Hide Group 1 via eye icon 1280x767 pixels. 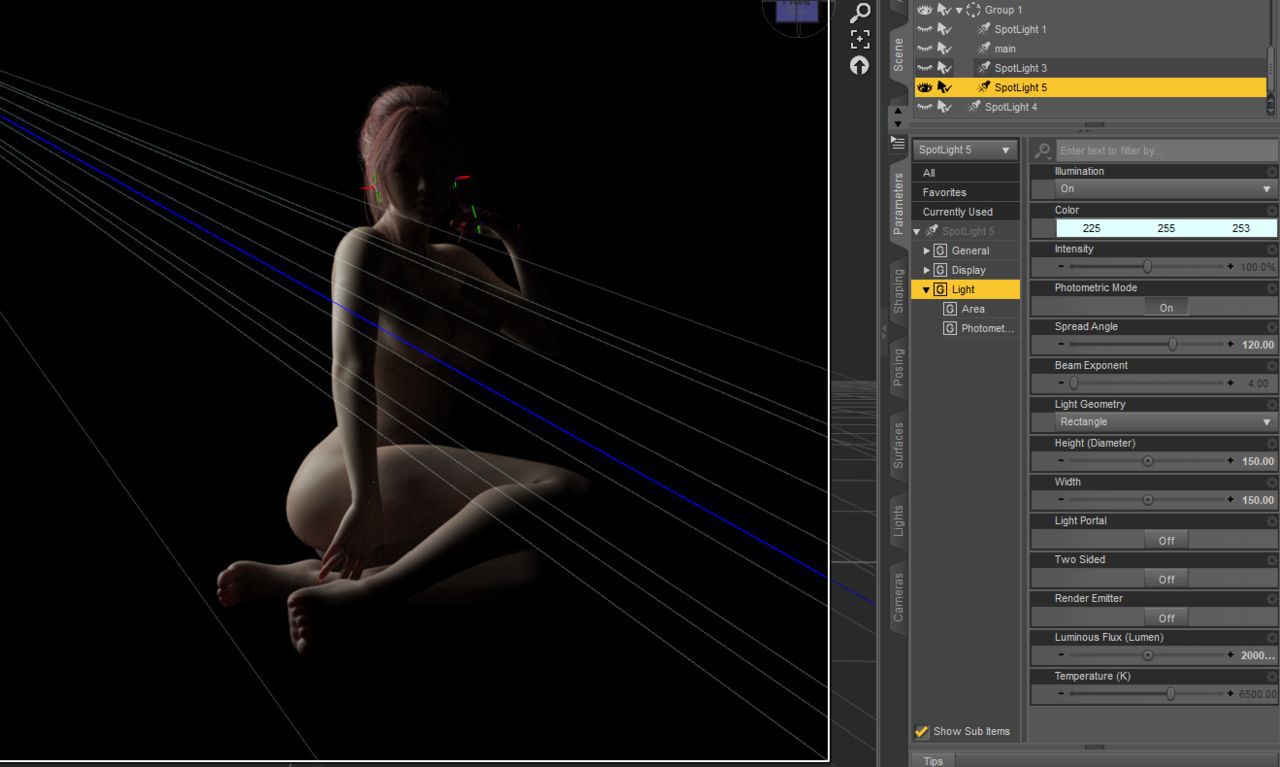coord(925,10)
